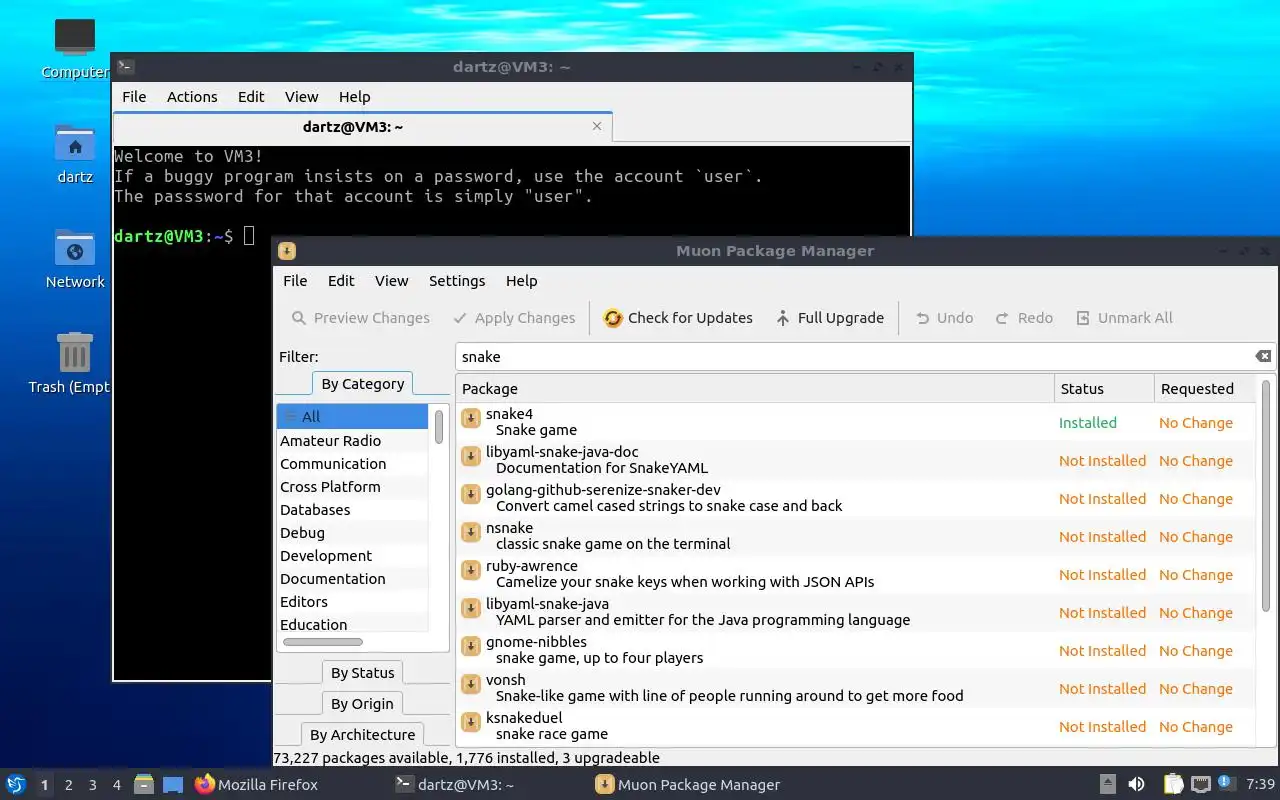Sort by the Requested column header
Image resolution: width=1280 pixels, height=800 pixels.
coord(1204,389)
